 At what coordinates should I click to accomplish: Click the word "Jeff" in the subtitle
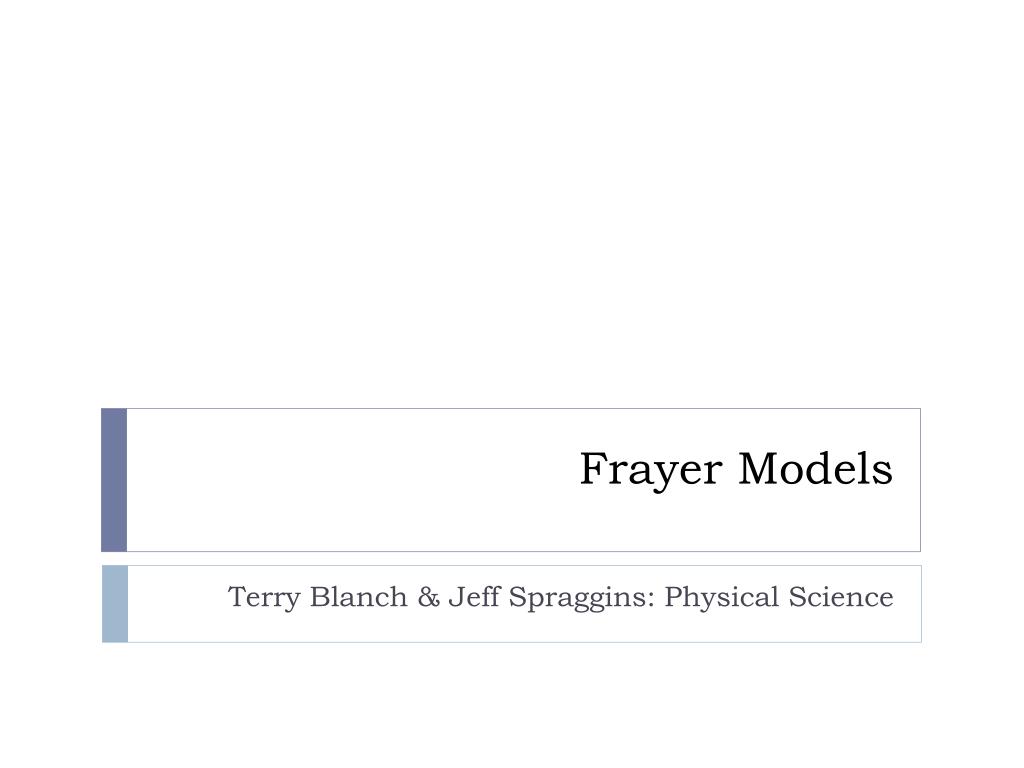pos(473,597)
